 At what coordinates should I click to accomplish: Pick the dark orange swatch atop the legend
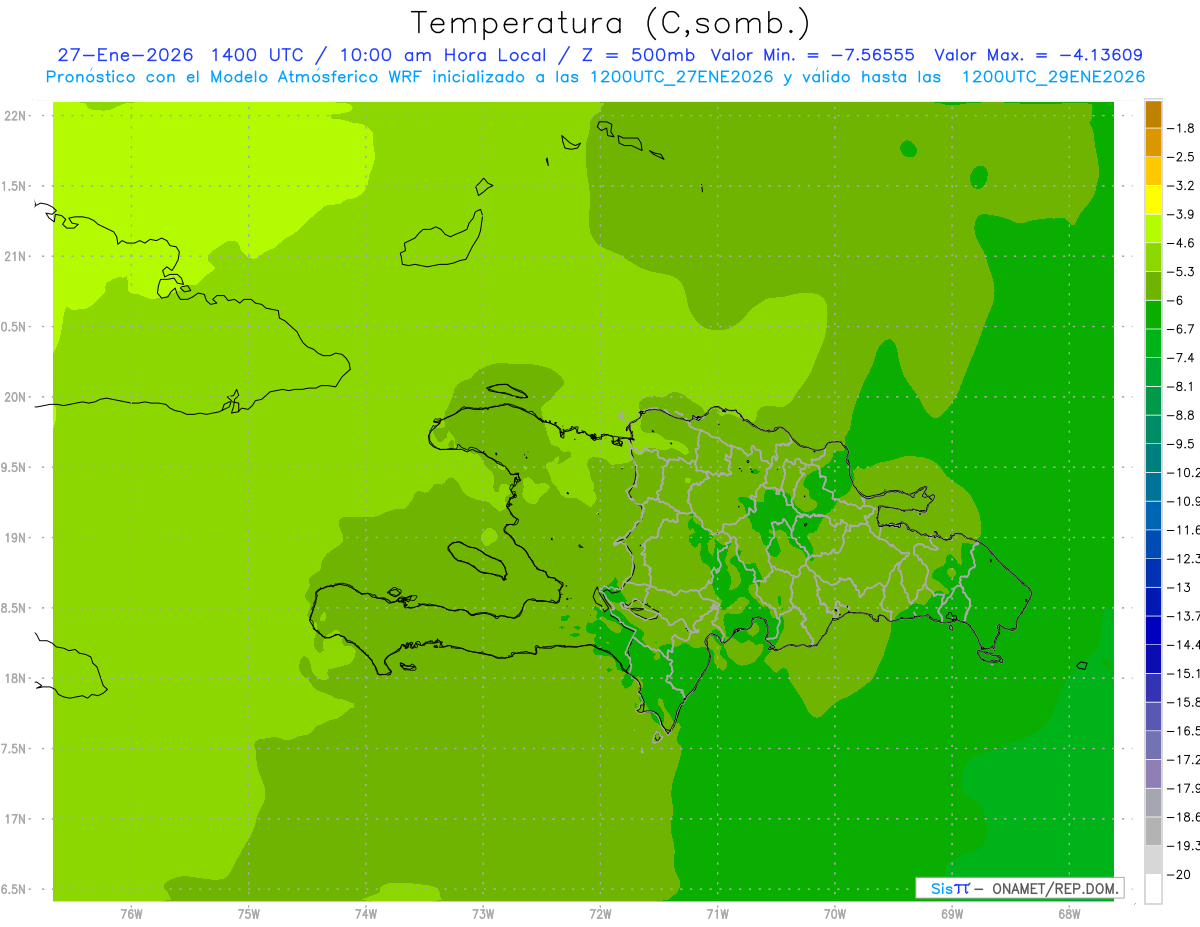point(1153,114)
